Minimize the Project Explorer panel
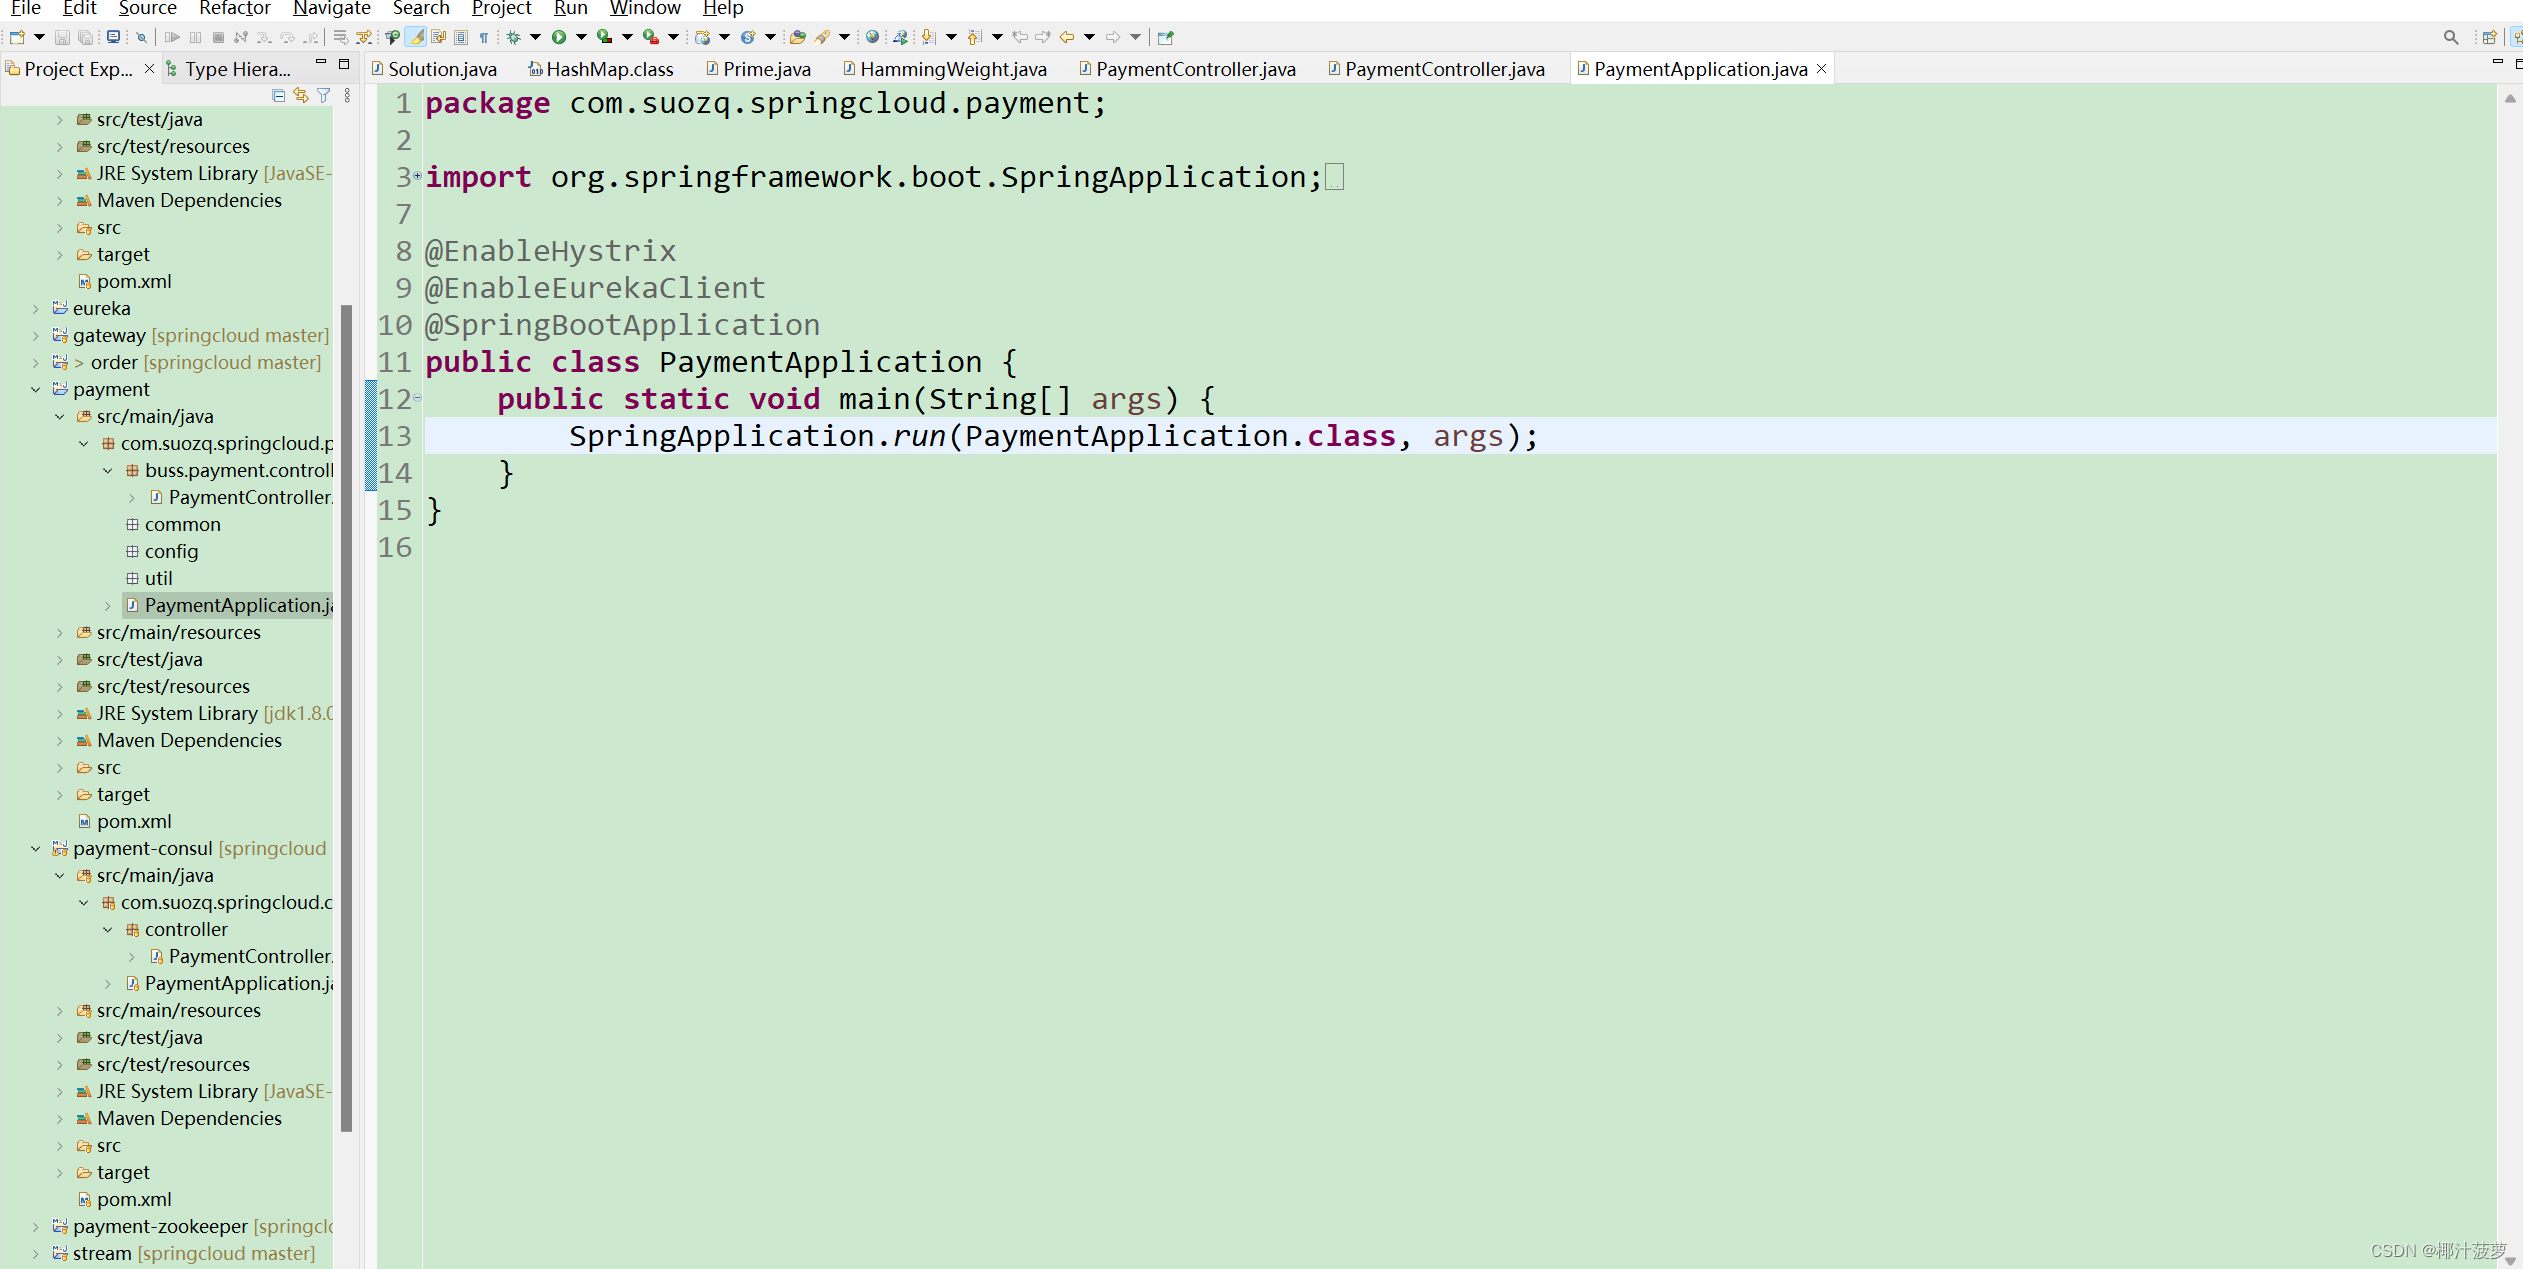The image size is (2523, 1269). click(x=321, y=63)
